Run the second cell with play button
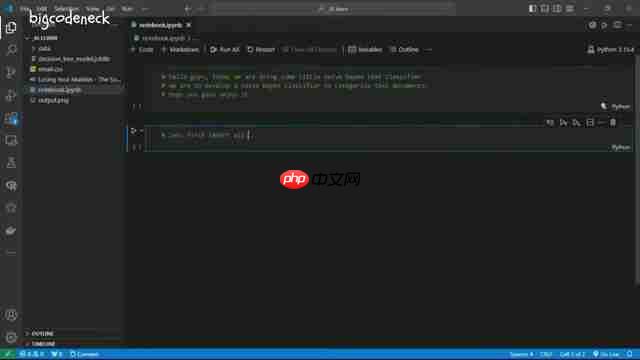 tap(133, 131)
